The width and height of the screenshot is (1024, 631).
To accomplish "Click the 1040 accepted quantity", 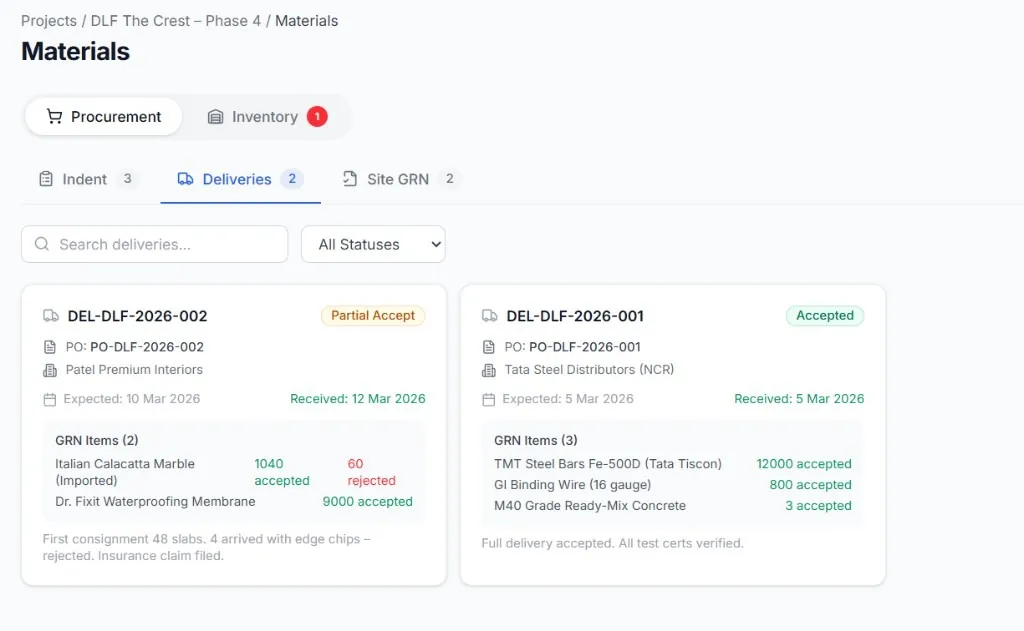I will pos(281,472).
